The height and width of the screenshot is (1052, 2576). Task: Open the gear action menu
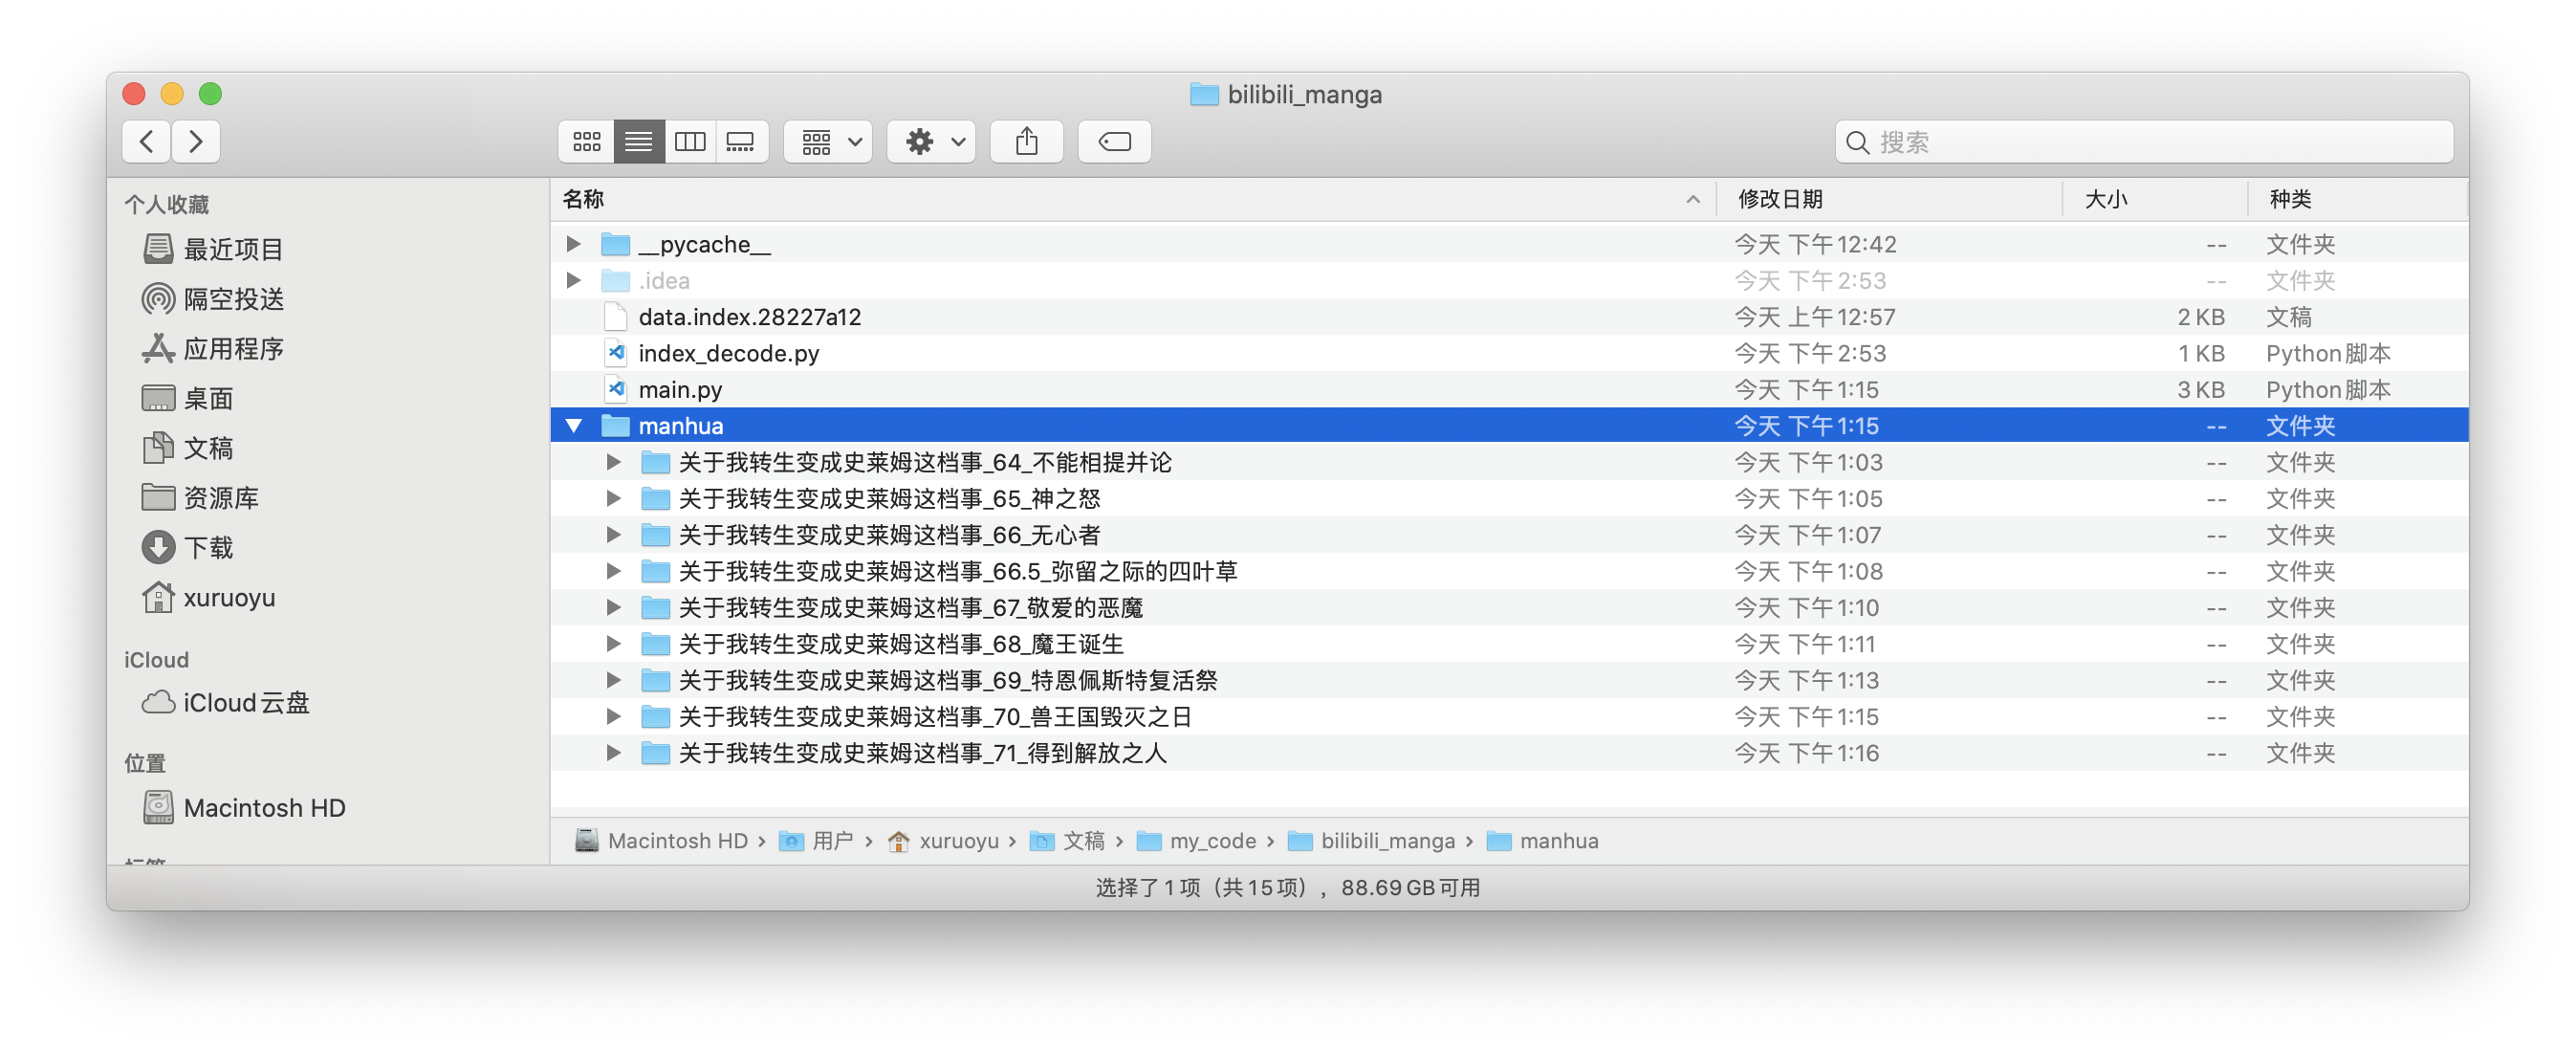(x=932, y=142)
